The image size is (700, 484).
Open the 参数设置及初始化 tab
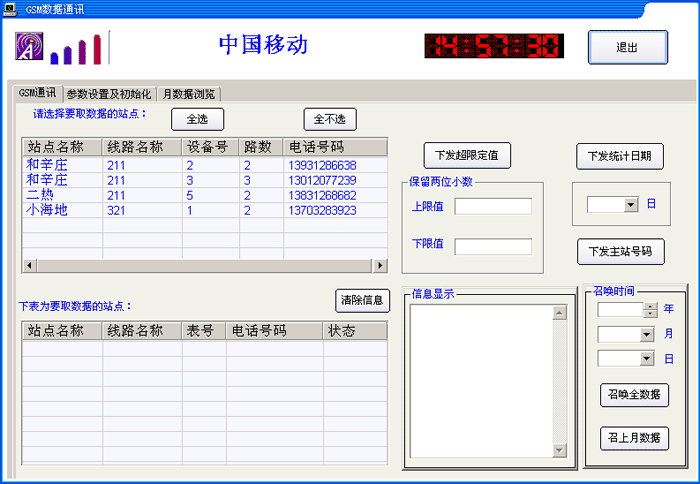tap(109, 94)
